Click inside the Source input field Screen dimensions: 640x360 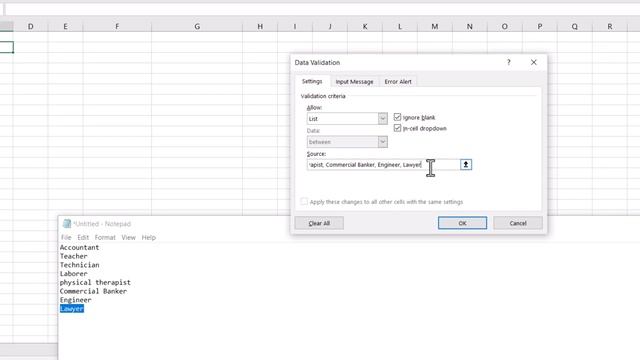[383, 164]
